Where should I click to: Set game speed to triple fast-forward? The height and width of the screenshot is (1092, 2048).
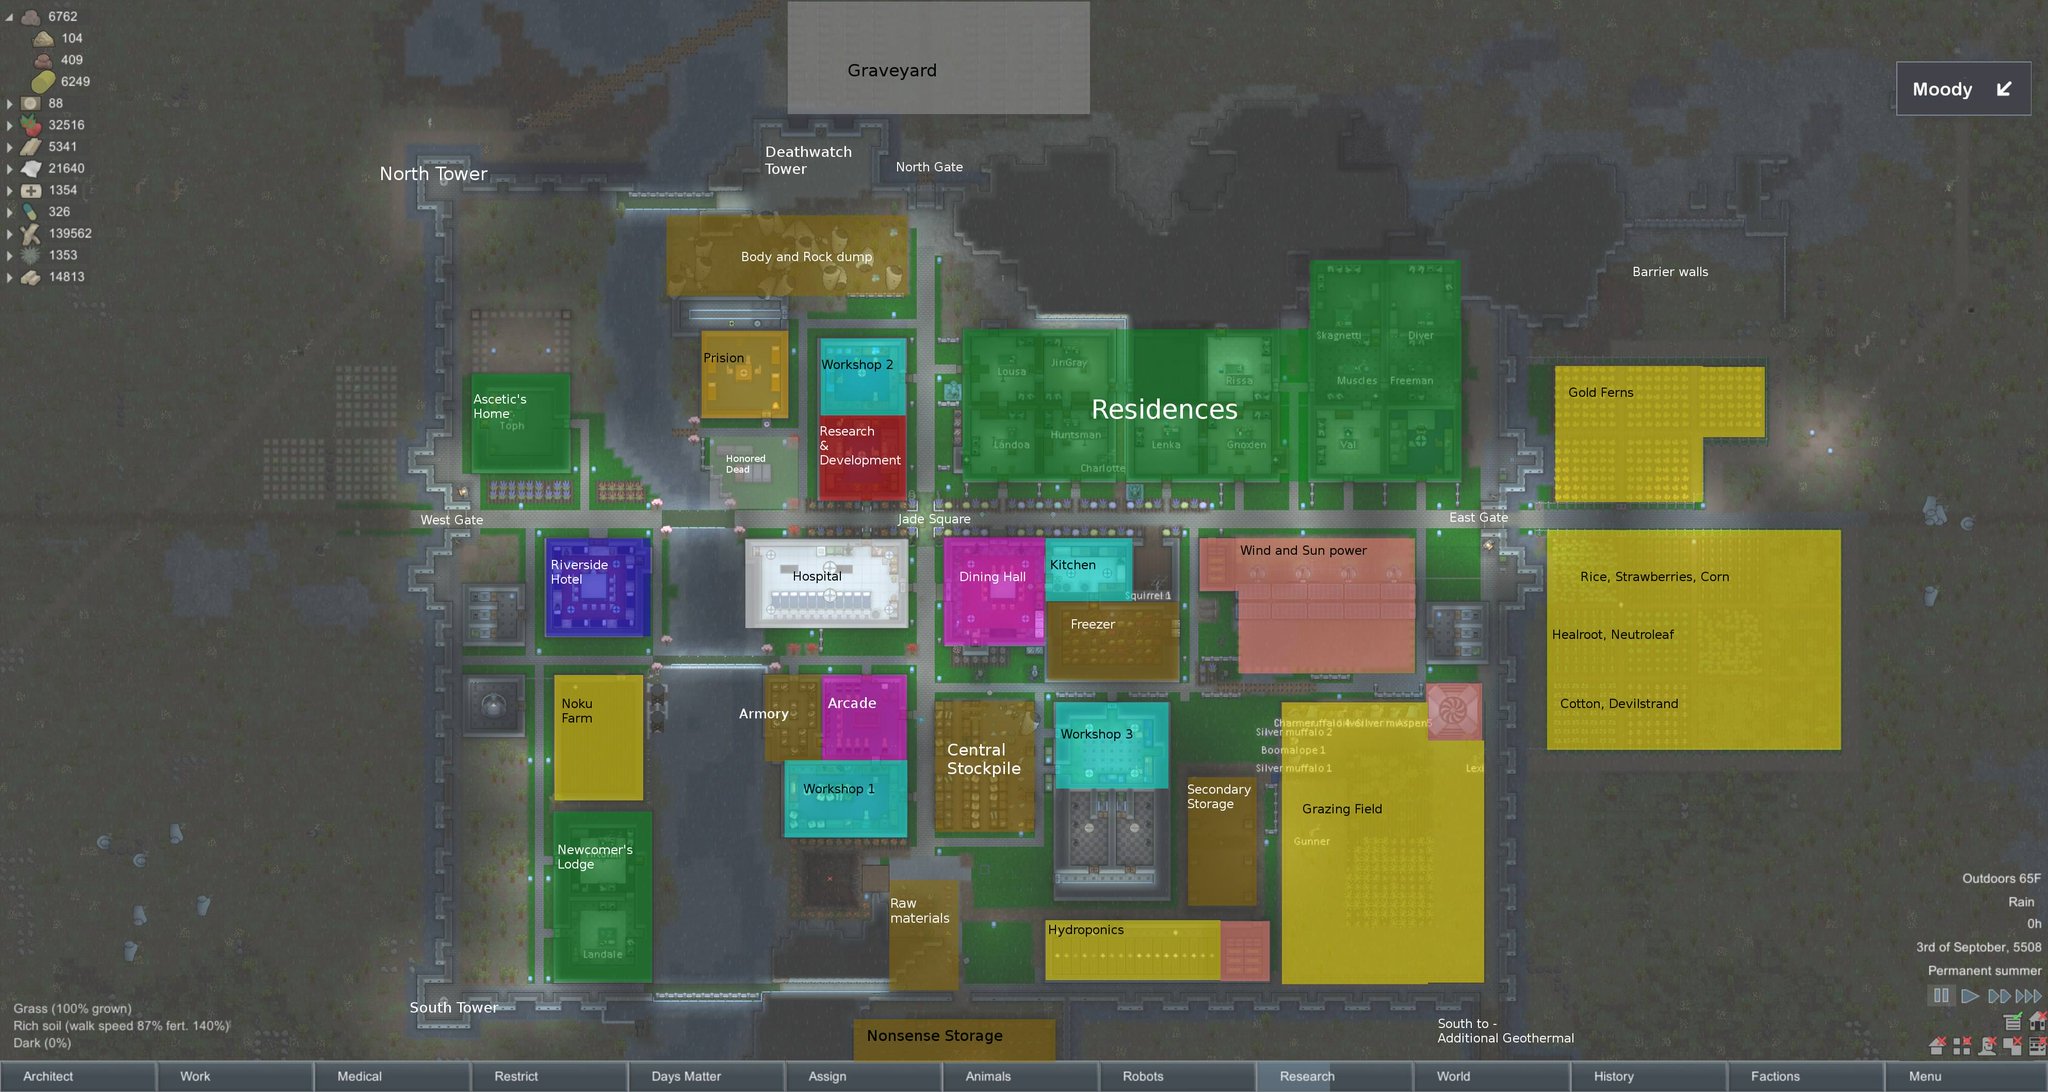click(2028, 996)
